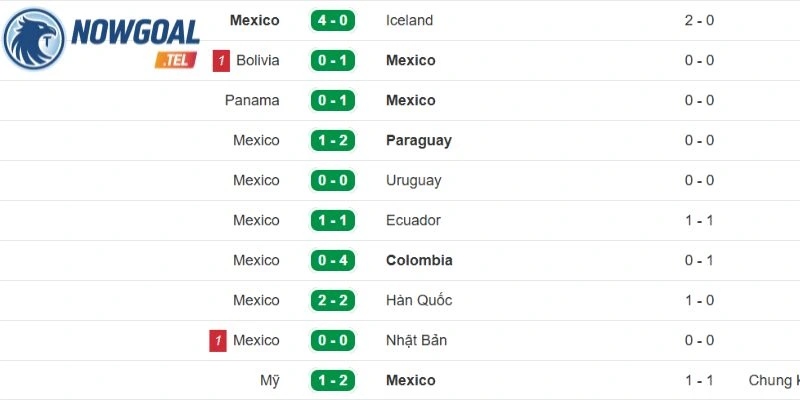Select the Paraguay team name

(419, 141)
